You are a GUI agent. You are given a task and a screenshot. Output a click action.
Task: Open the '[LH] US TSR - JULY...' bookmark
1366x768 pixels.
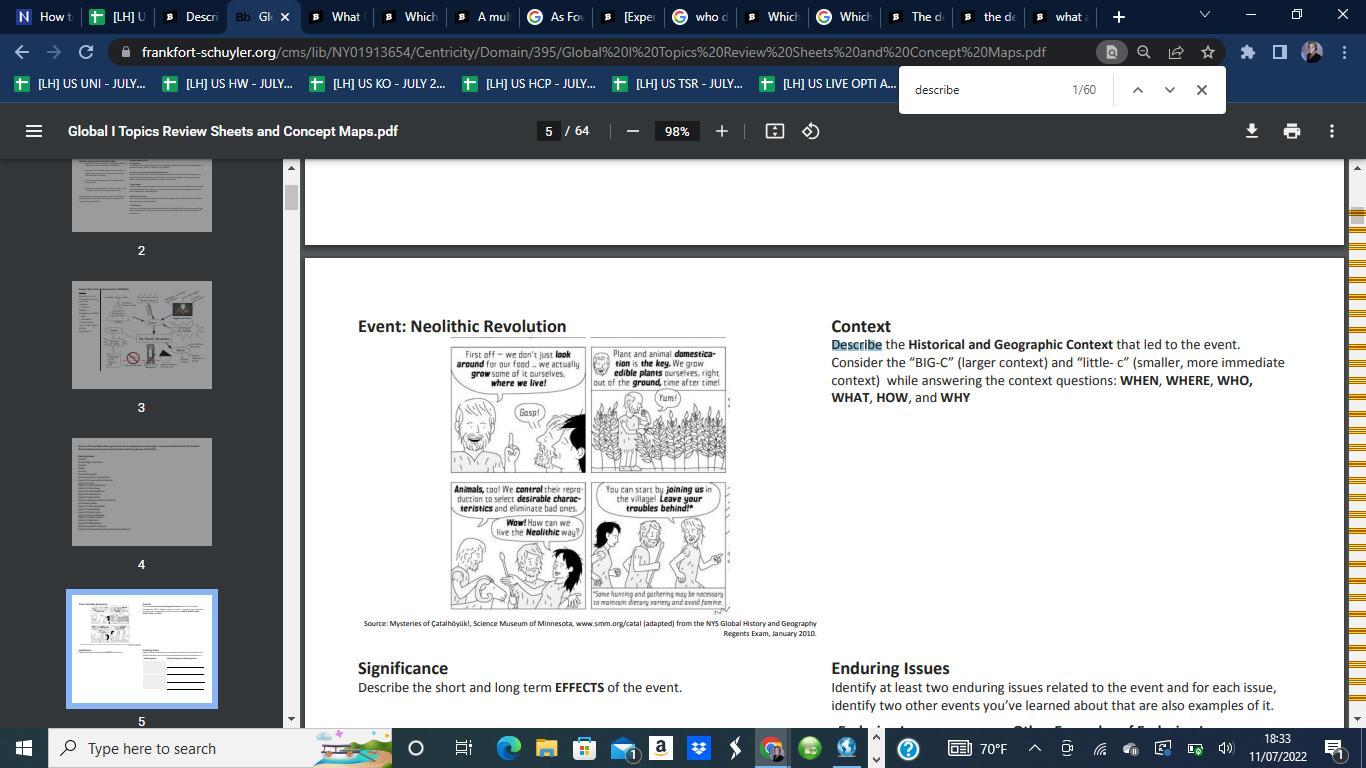click(678, 84)
